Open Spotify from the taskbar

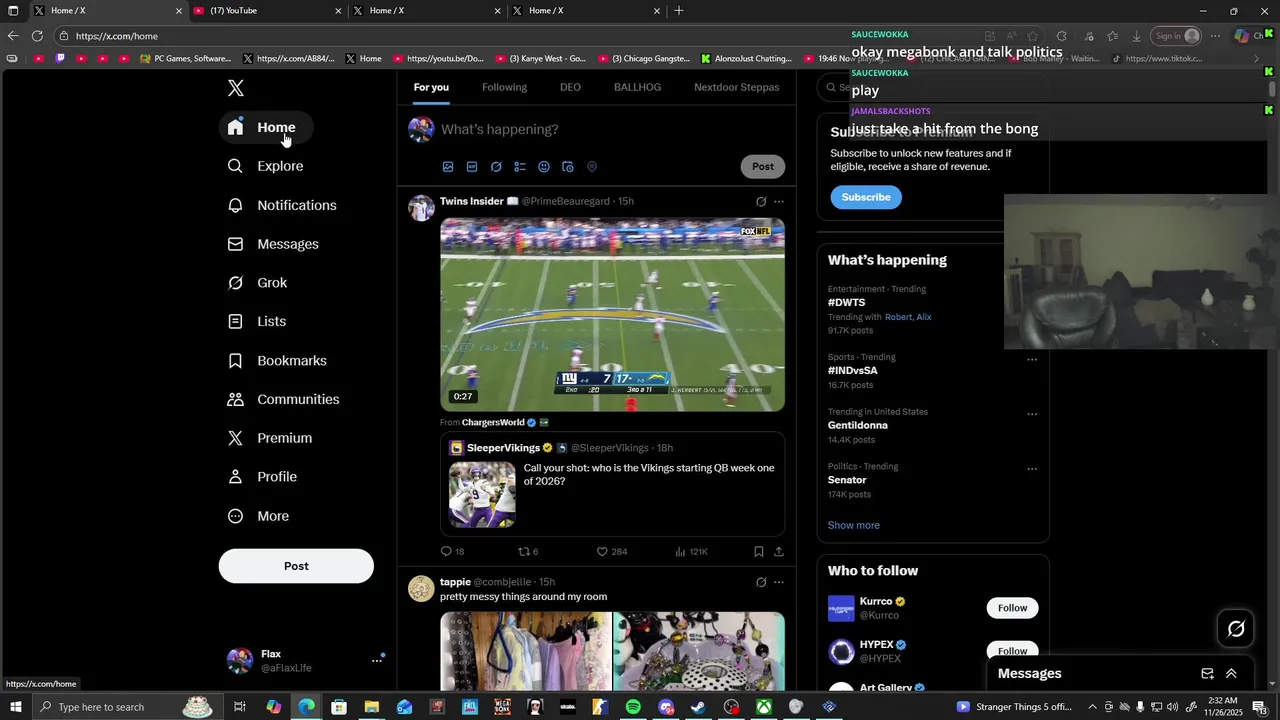click(x=633, y=707)
